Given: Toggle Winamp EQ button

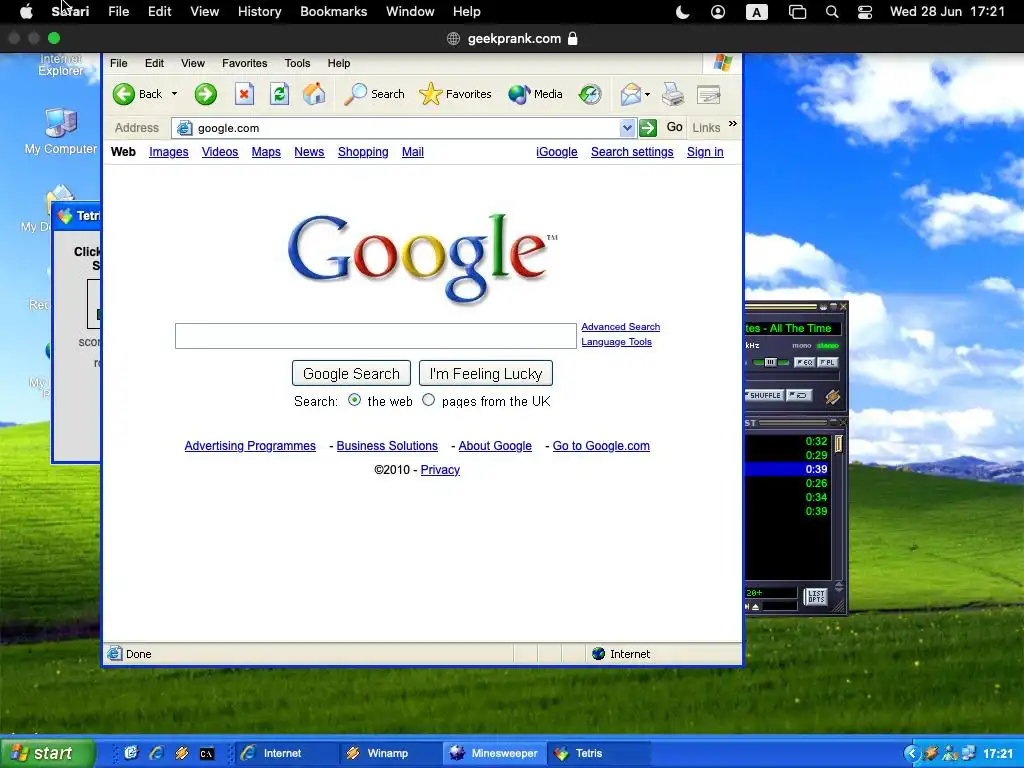Looking at the screenshot, I should pyautogui.click(x=804, y=362).
